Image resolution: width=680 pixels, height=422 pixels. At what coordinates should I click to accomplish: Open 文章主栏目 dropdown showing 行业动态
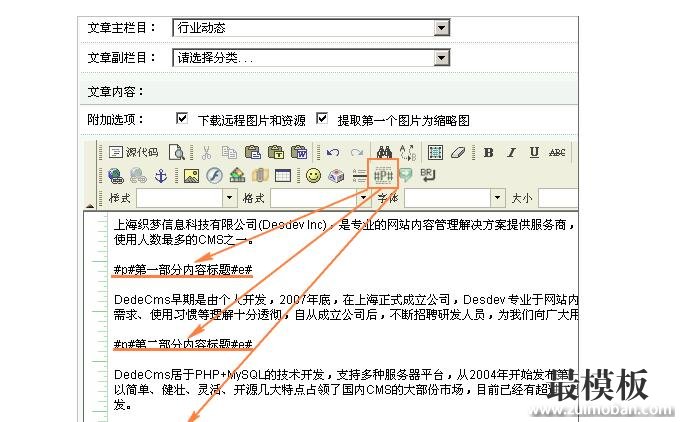click(311, 28)
